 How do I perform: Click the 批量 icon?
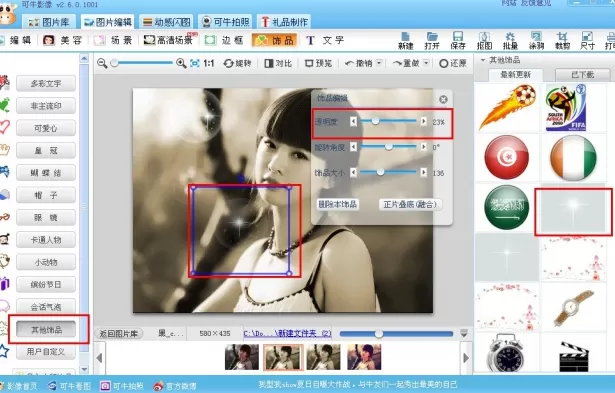[x=510, y=41]
